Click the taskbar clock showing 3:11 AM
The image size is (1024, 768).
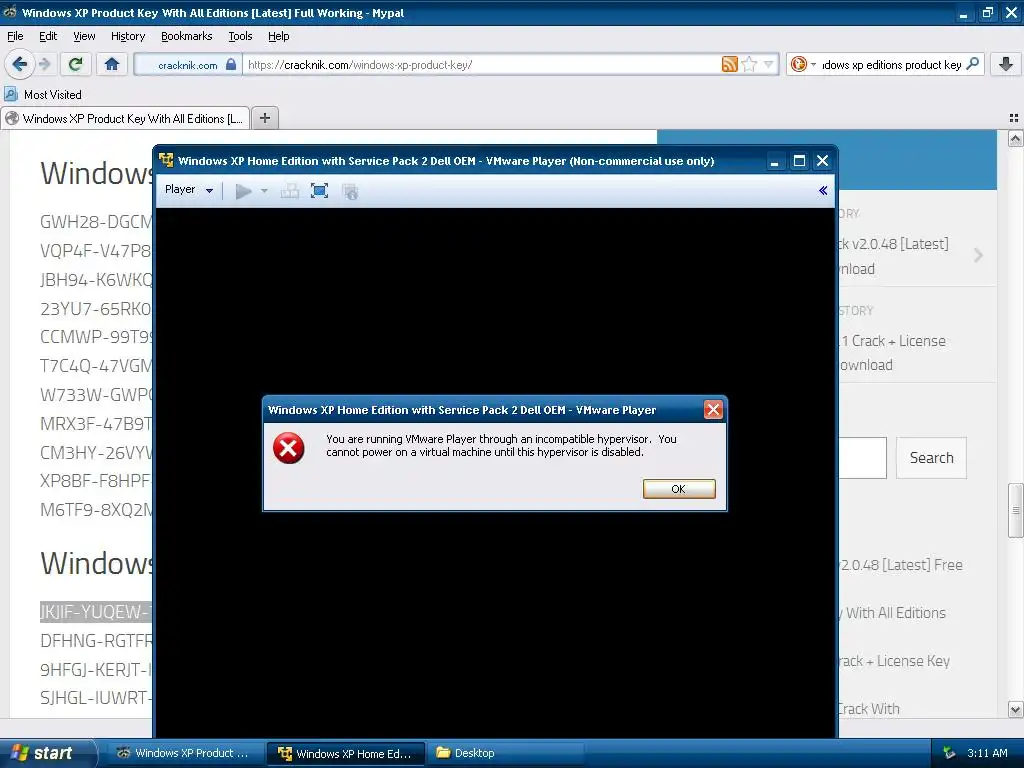click(x=987, y=753)
